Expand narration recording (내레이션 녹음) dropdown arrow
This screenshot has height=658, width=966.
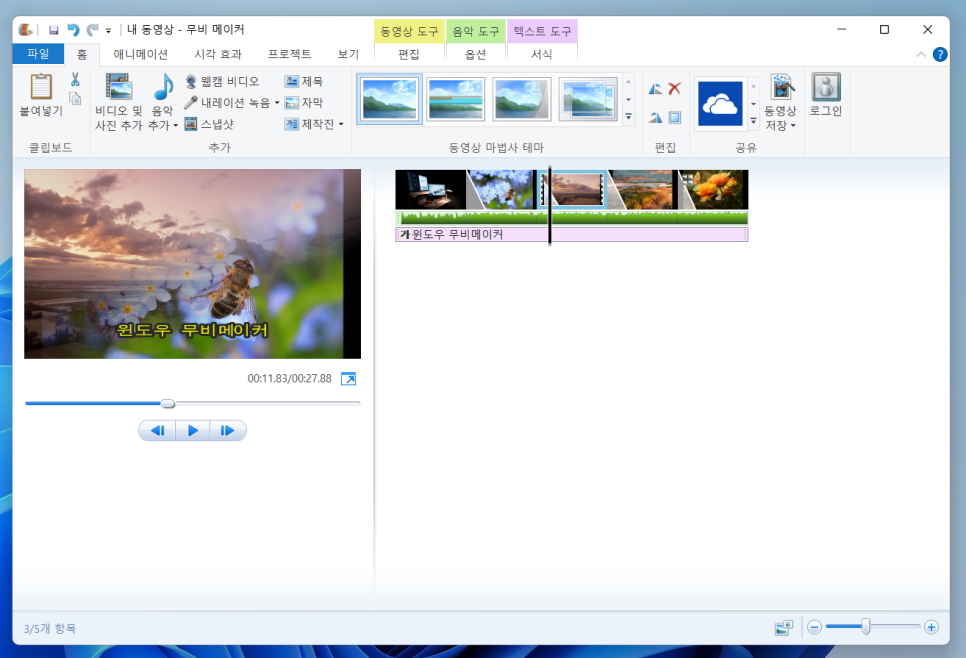[x=277, y=103]
